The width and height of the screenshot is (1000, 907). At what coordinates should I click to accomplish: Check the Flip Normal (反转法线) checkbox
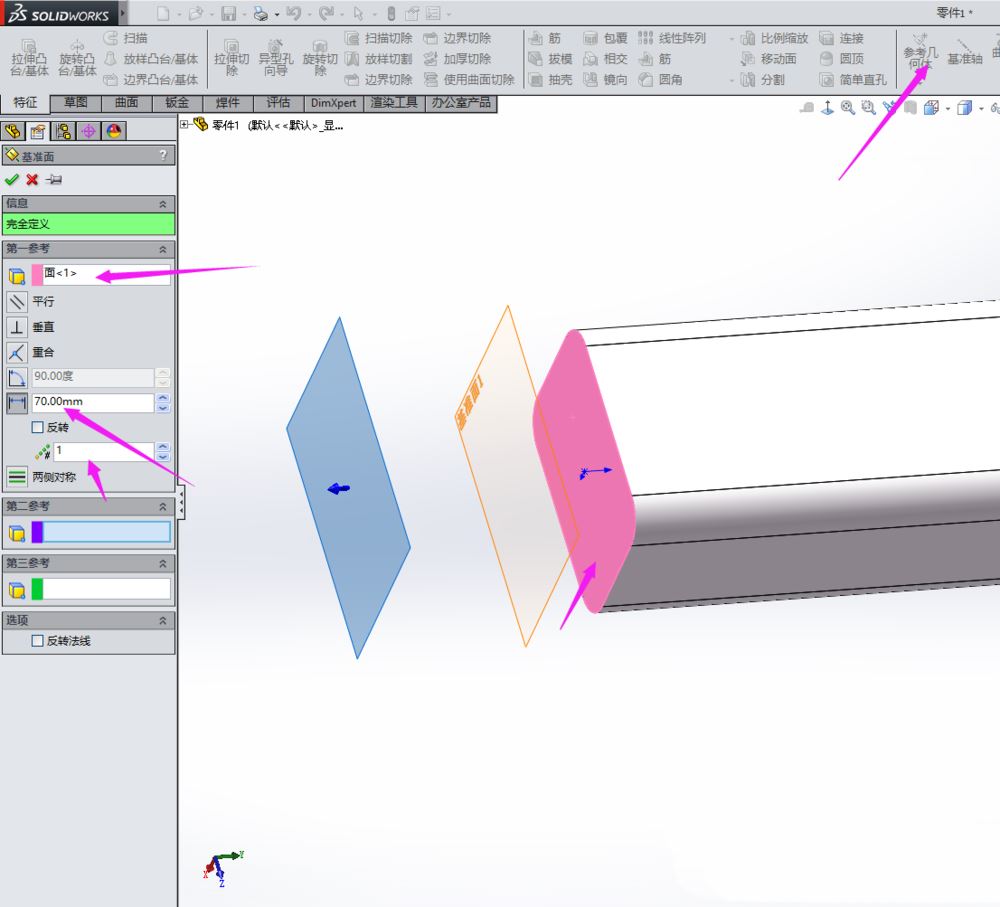pos(38,641)
